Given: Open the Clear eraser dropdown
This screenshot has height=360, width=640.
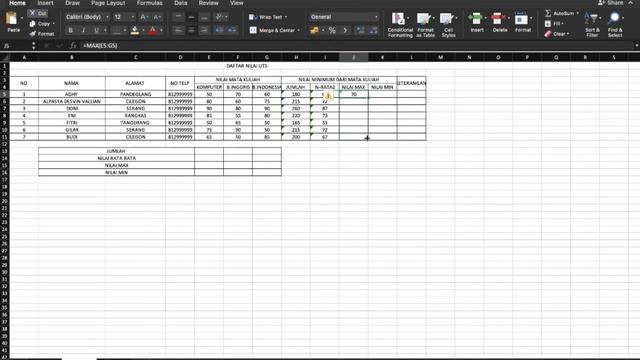Looking at the screenshot, I should click(557, 34).
